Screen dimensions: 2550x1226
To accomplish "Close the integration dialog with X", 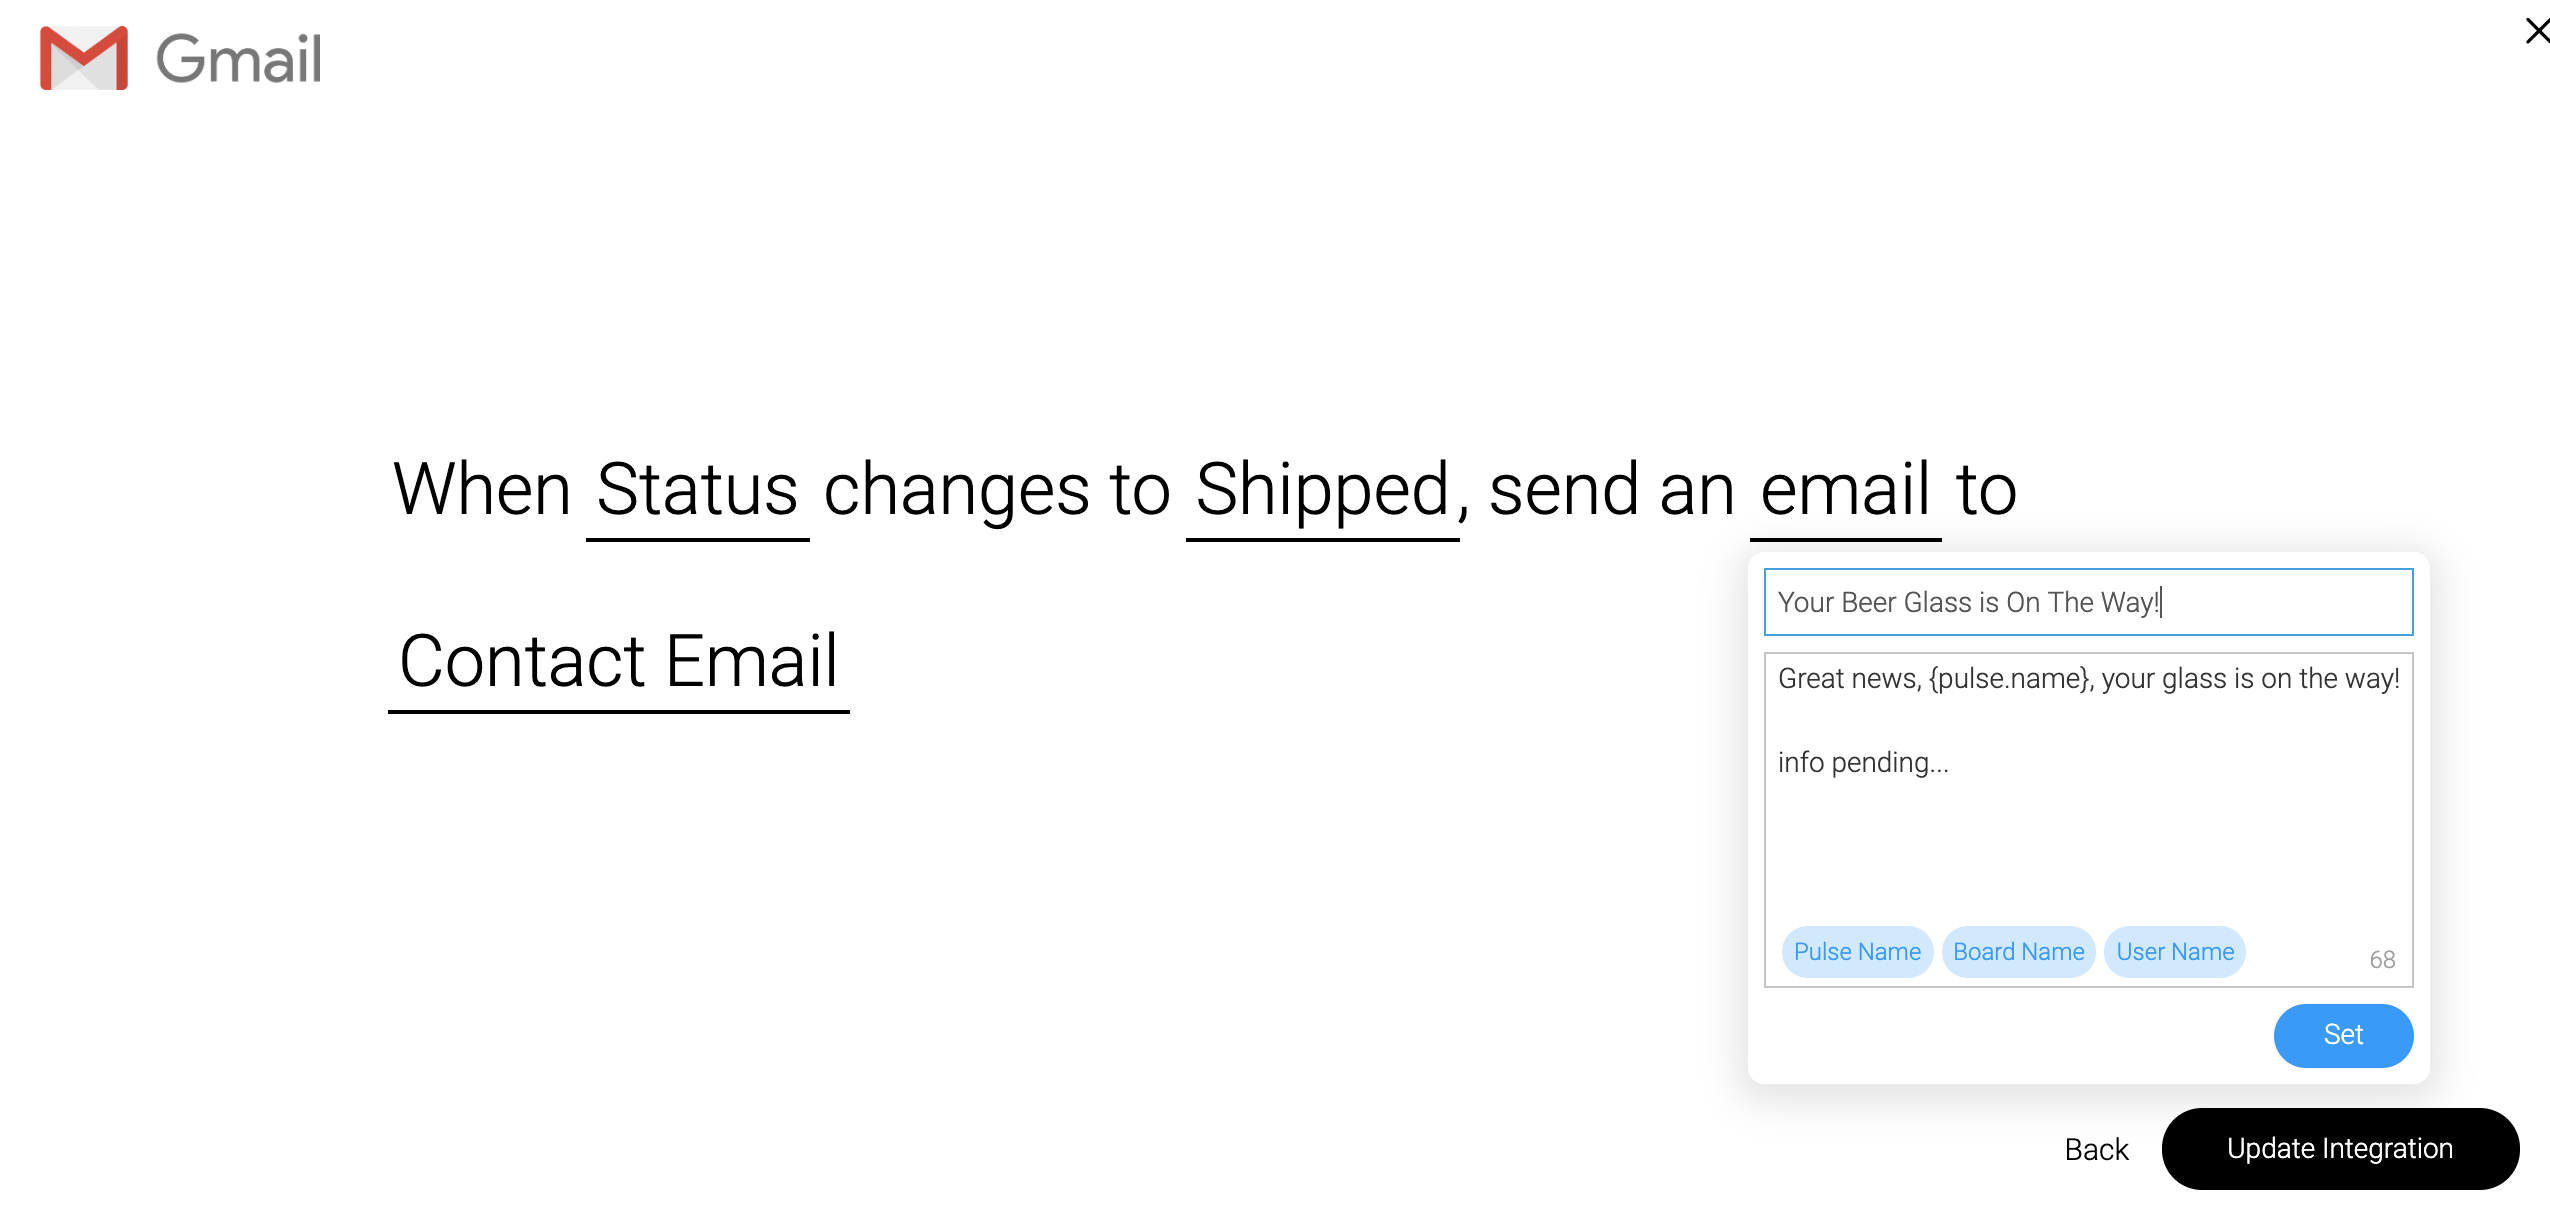I will [x=2536, y=31].
